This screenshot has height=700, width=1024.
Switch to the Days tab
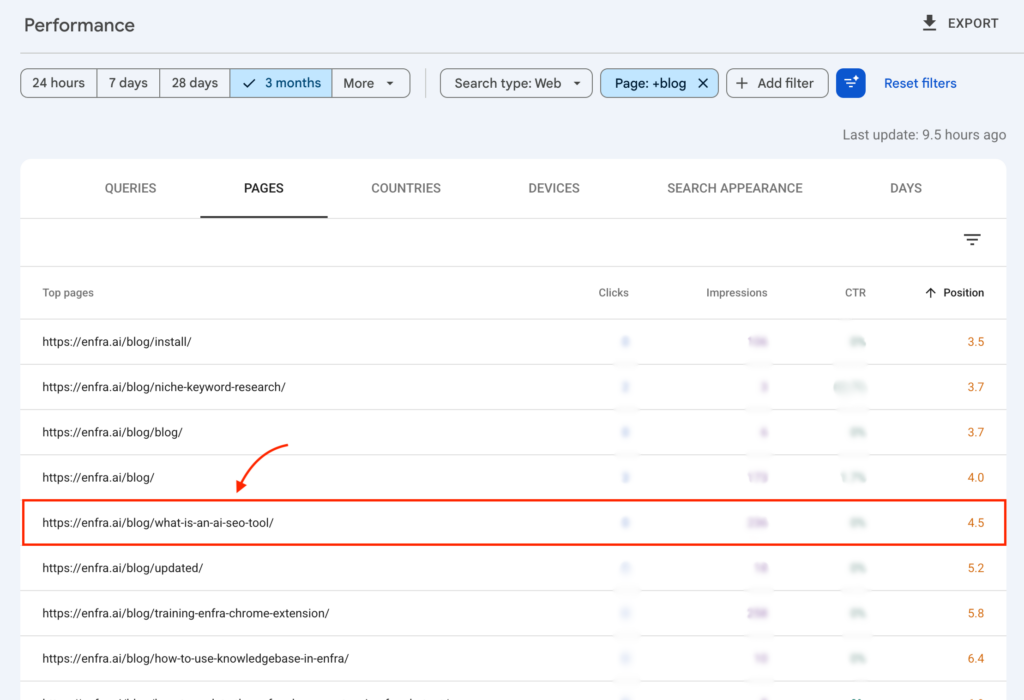coord(906,188)
